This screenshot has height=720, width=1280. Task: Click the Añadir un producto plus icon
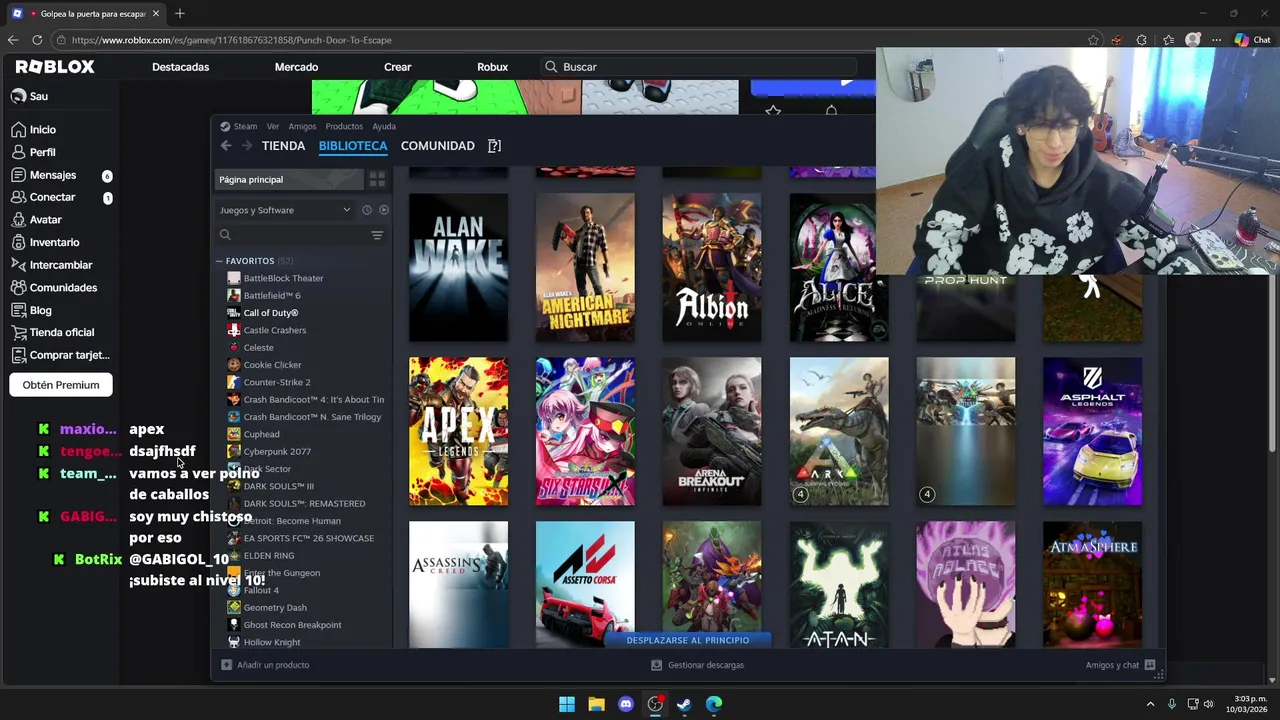[226, 665]
